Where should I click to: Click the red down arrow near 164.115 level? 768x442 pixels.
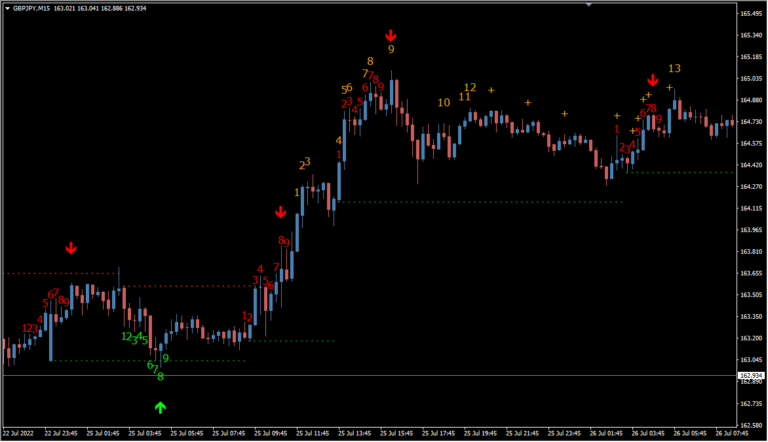pos(281,212)
